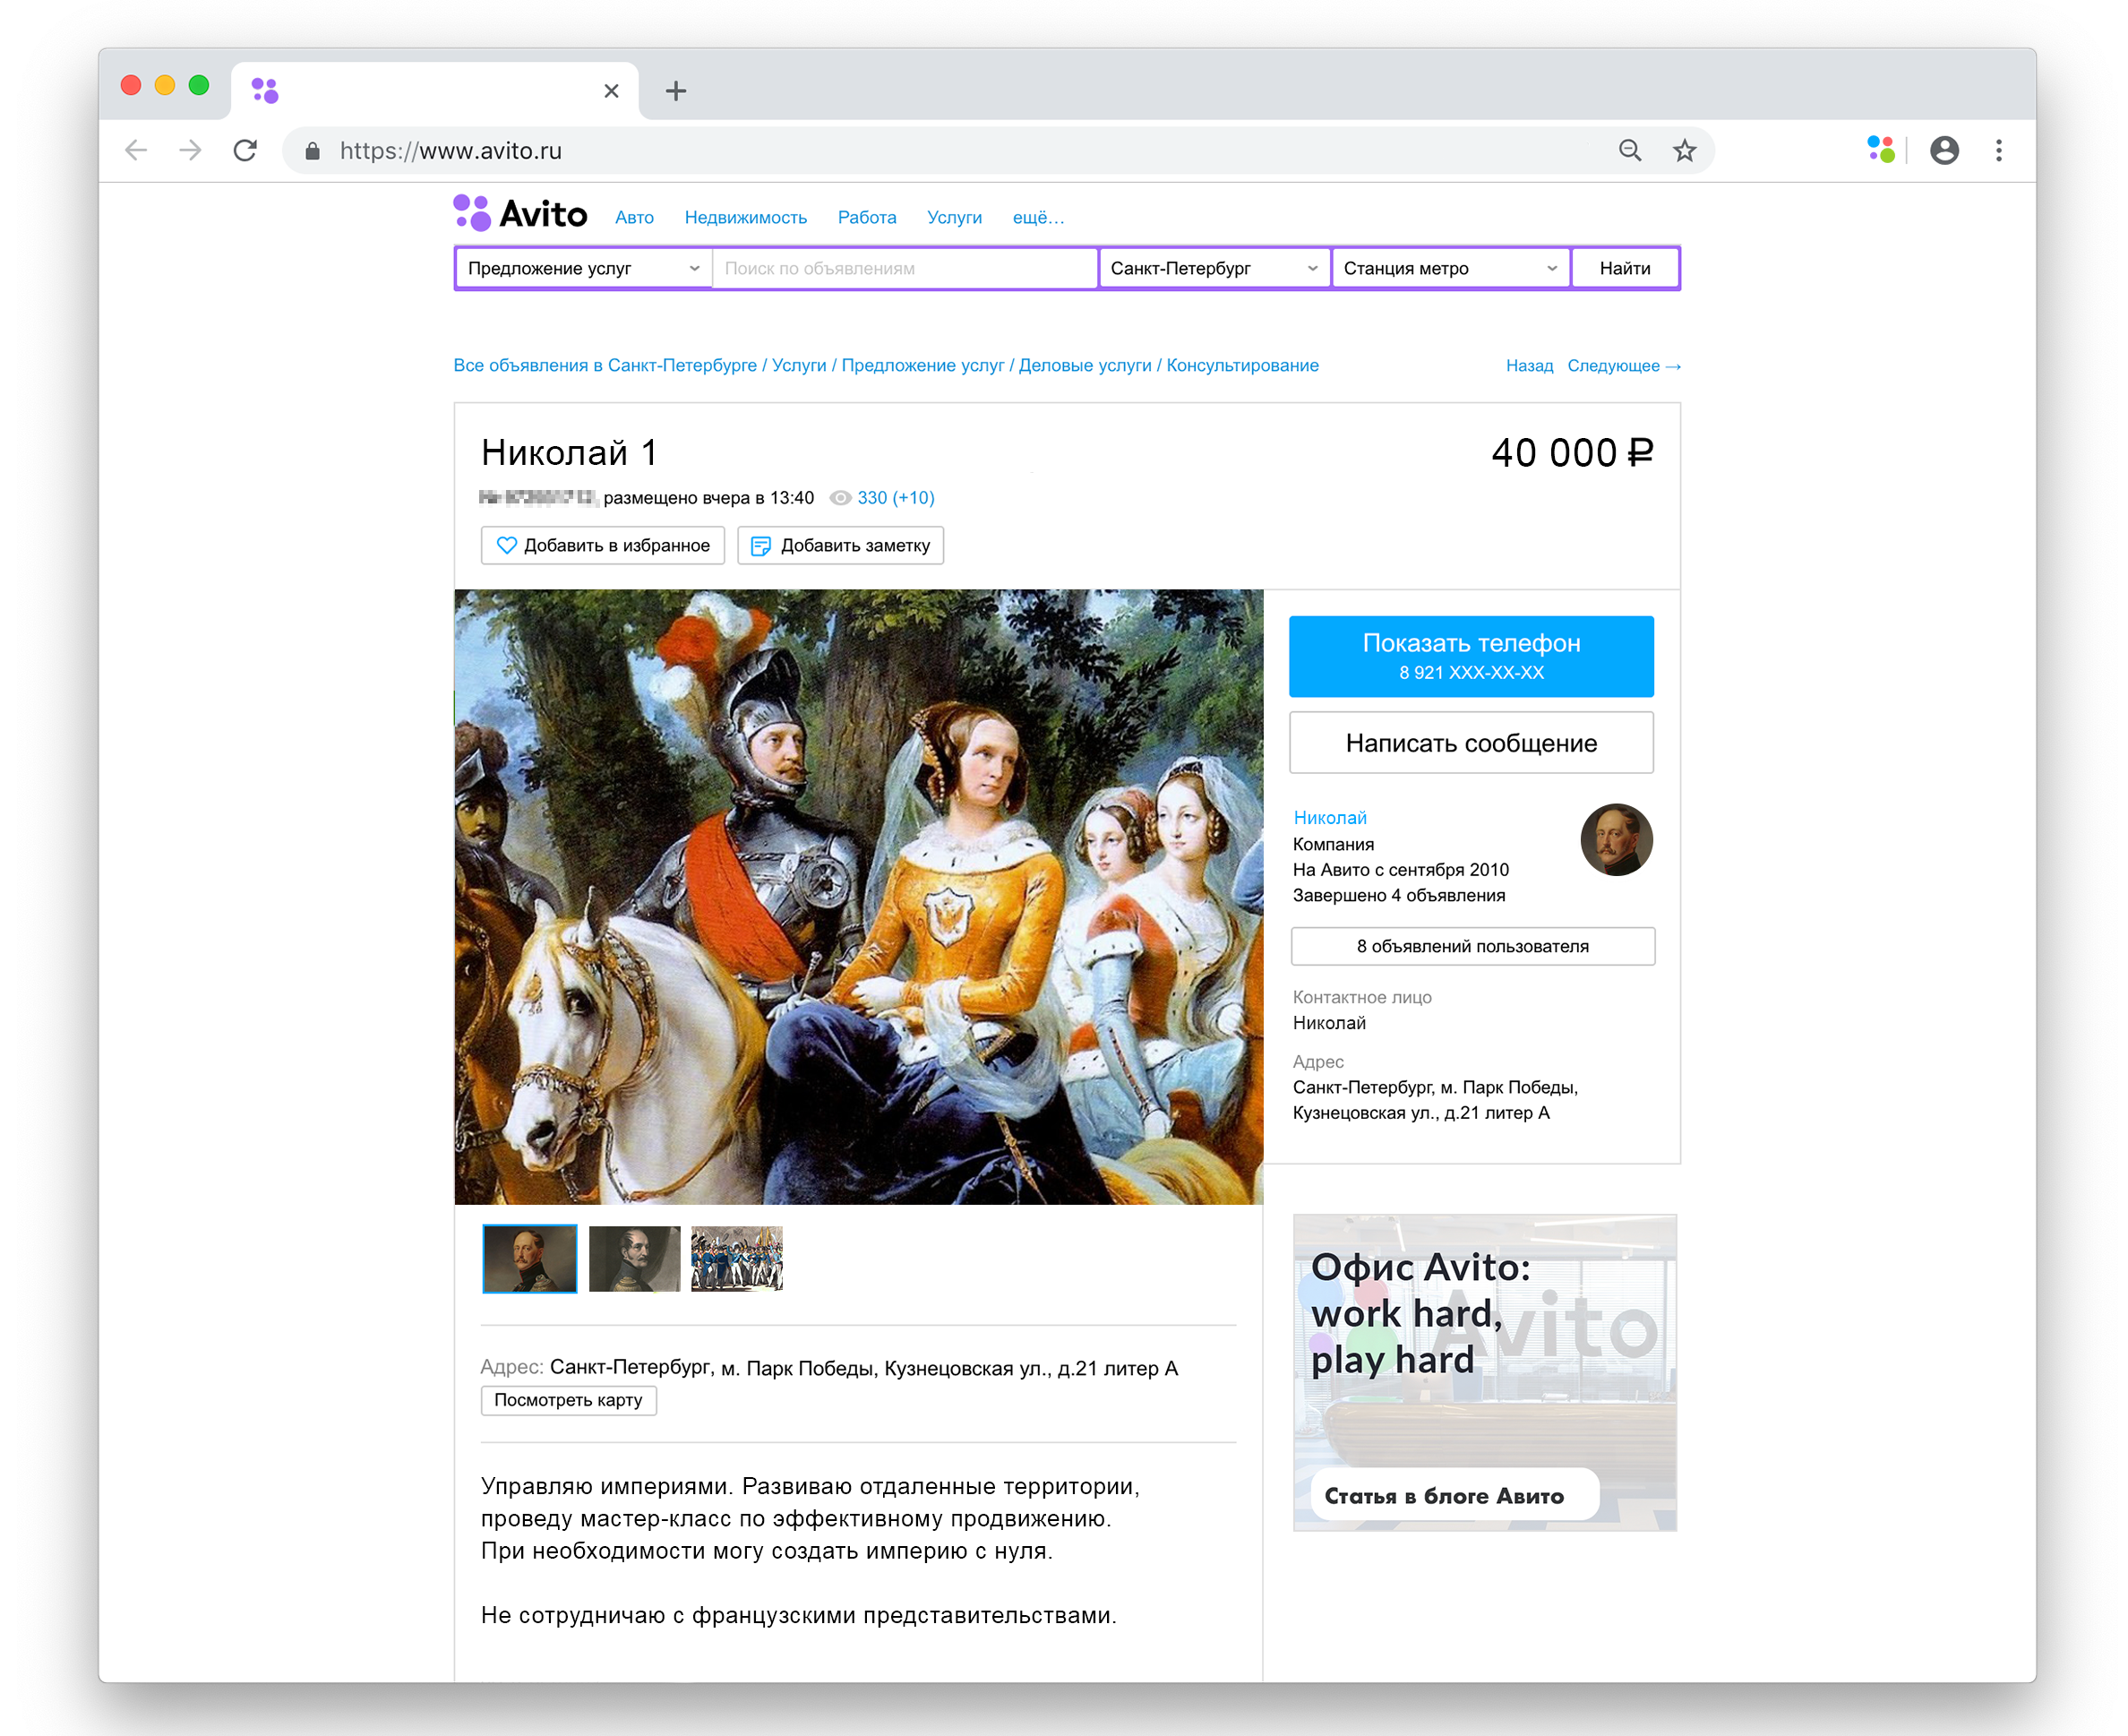This screenshot has height=1736, width=2128.
Task: Add a note to this listing
Action: click(840, 545)
